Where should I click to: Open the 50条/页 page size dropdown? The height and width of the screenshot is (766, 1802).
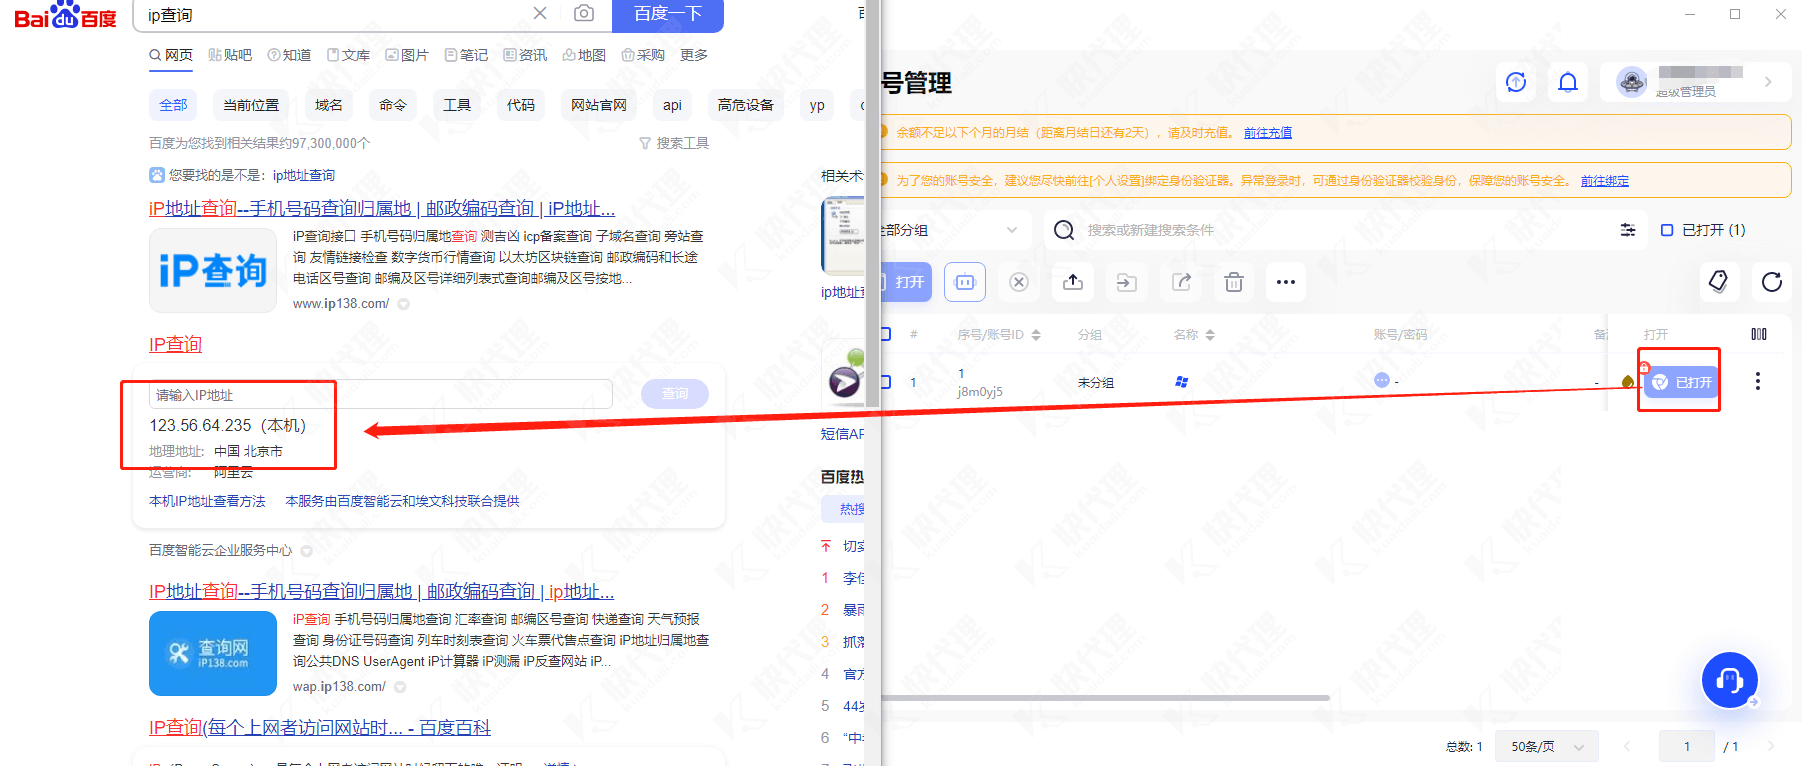(x=1546, y=746)
